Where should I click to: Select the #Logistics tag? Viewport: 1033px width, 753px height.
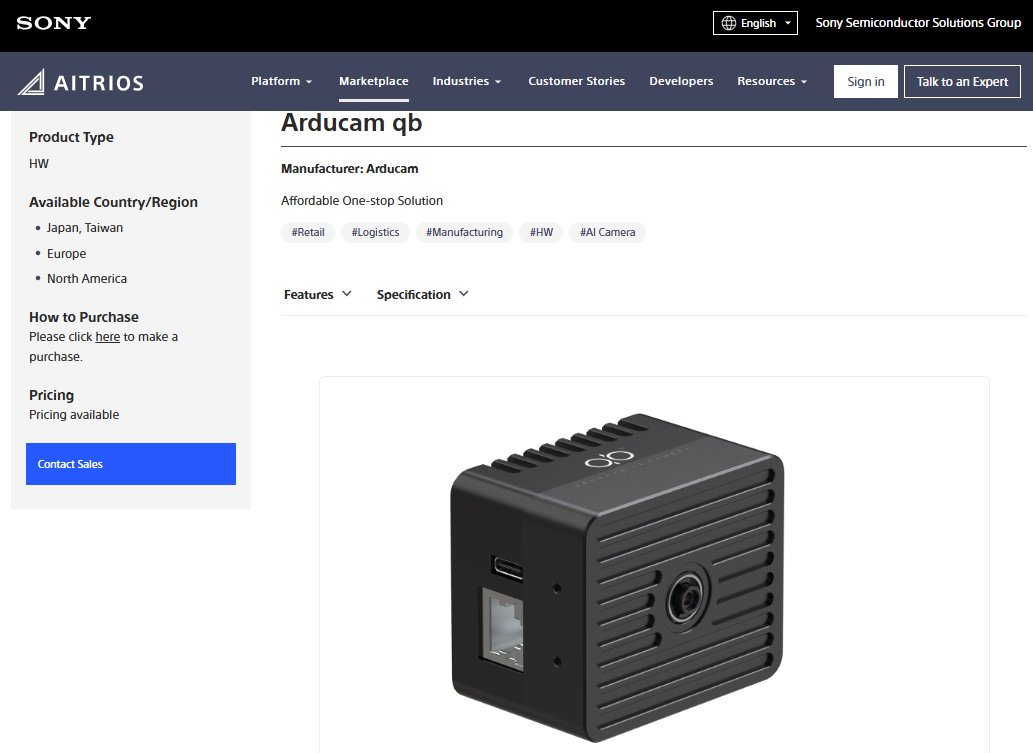pyautogui.click(x=374, y=232)
